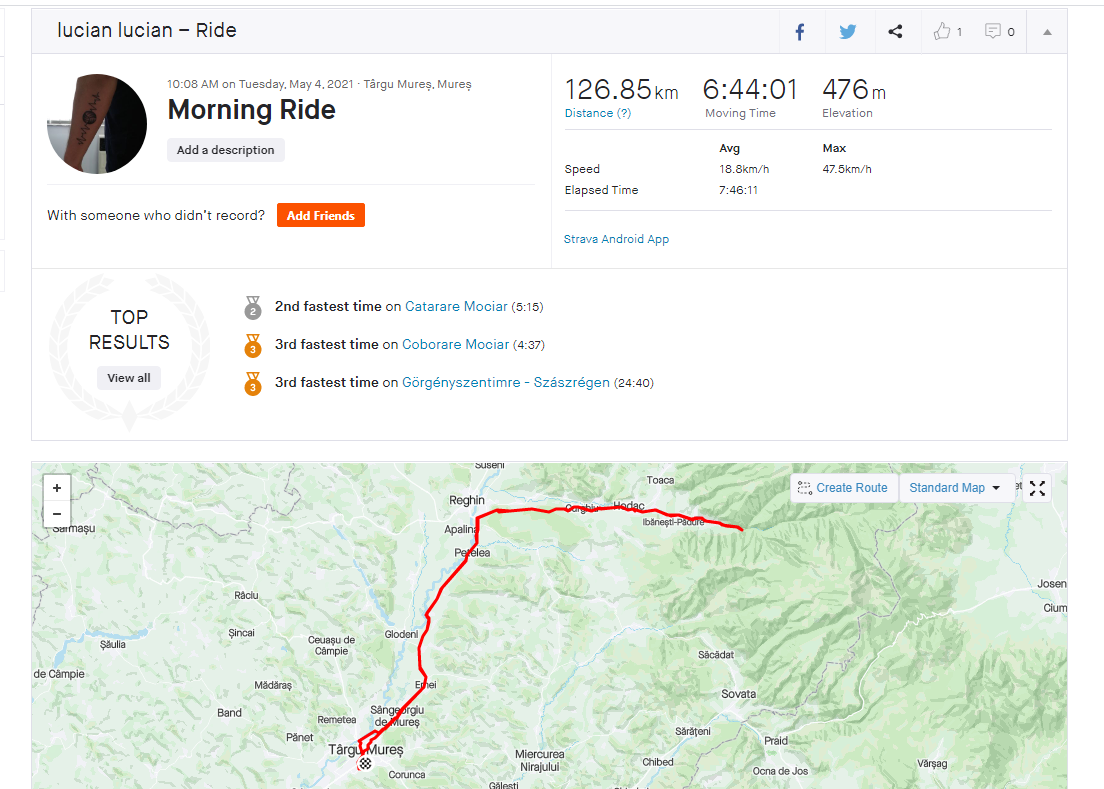This screenshot has height=789, width=1104.
Task: Zoom out on the map
Action: pos(57,514)
